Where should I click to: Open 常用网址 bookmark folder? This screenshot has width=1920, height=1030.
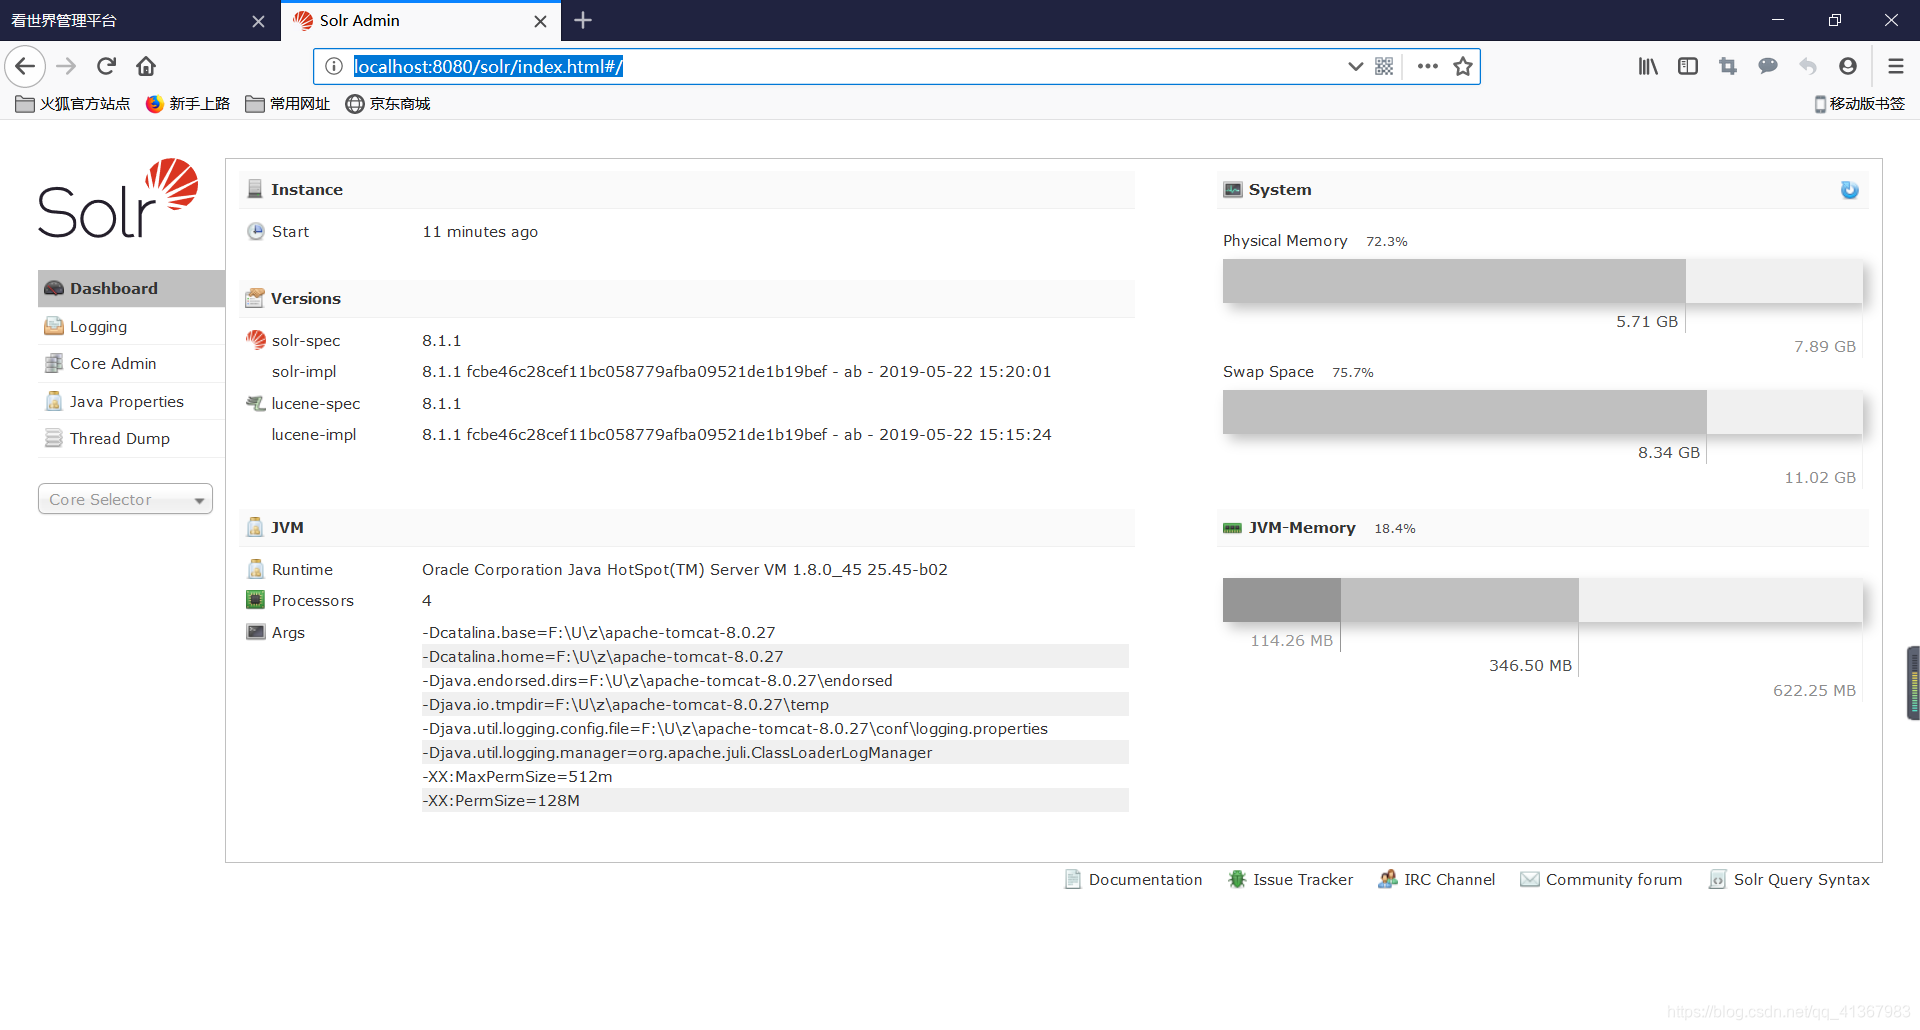pos(288,104)
